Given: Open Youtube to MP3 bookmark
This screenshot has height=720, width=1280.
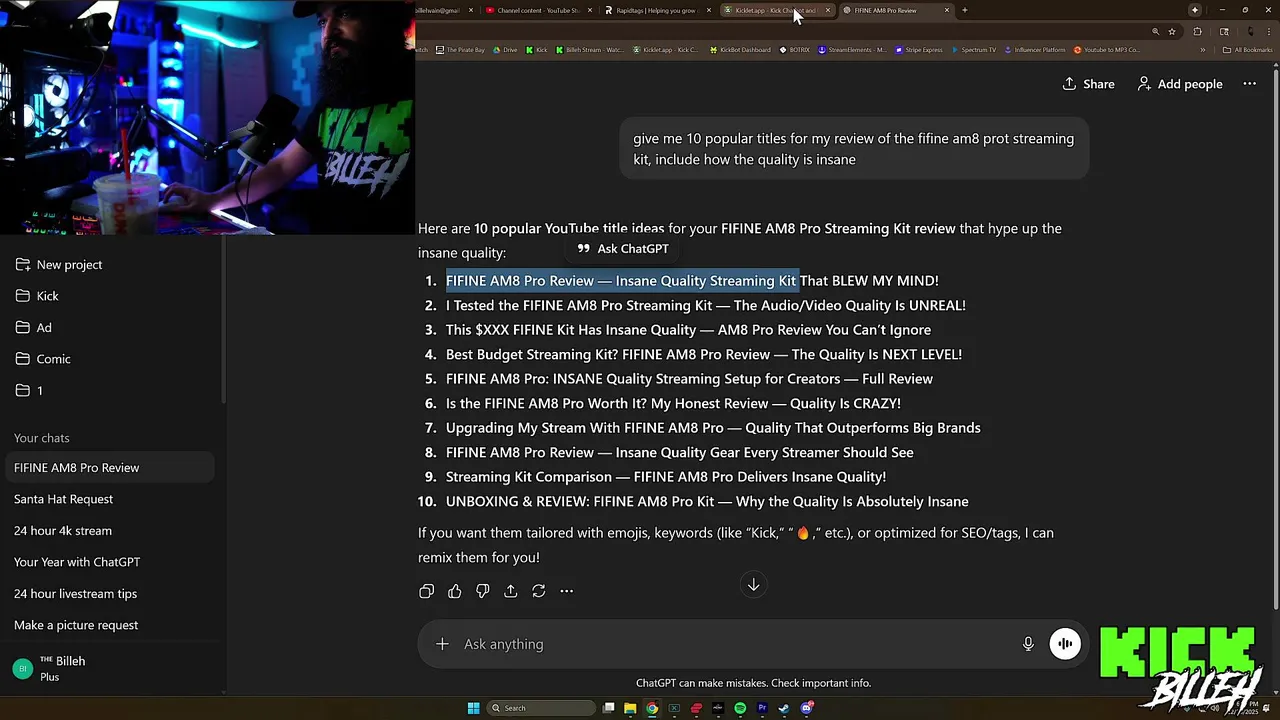Looking at the screenshot, I should (x=1107, y=50).
